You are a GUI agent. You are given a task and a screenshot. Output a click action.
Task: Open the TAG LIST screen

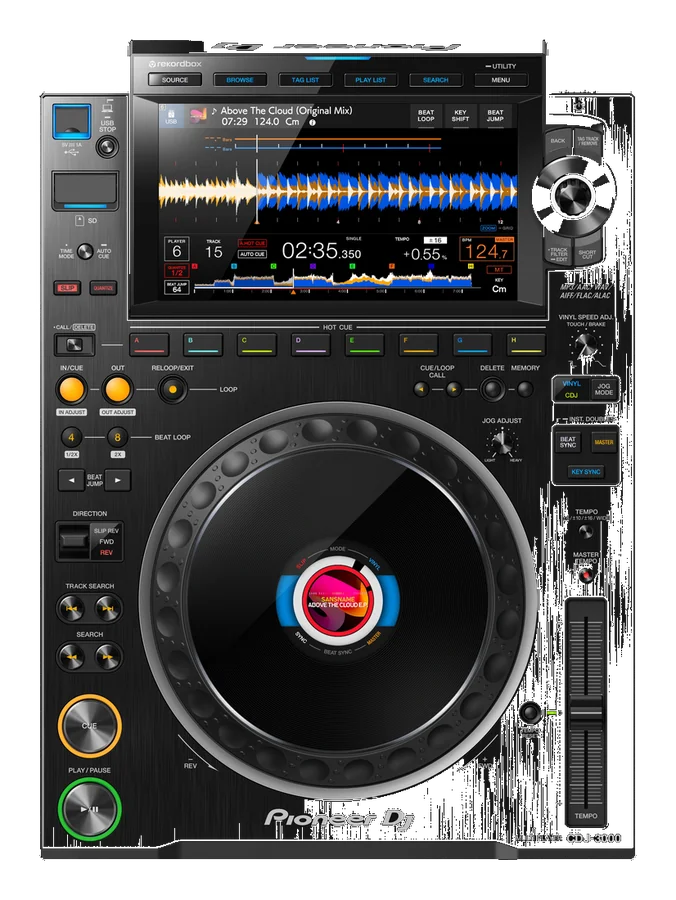(305, 80)
